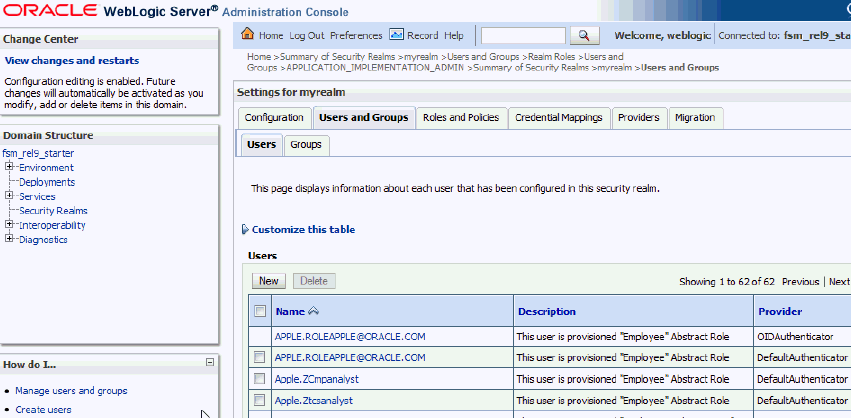Toggle the select-all users header checkbox

click(260, 312)
